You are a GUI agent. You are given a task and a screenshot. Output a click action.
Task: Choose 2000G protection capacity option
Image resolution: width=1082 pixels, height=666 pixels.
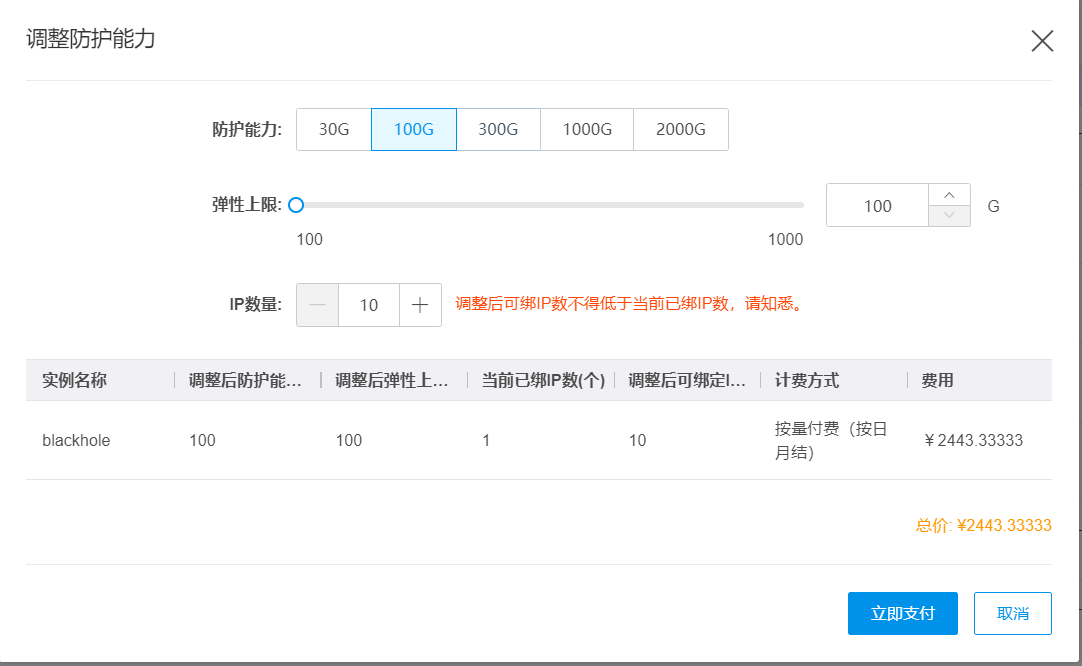(681, 130)
